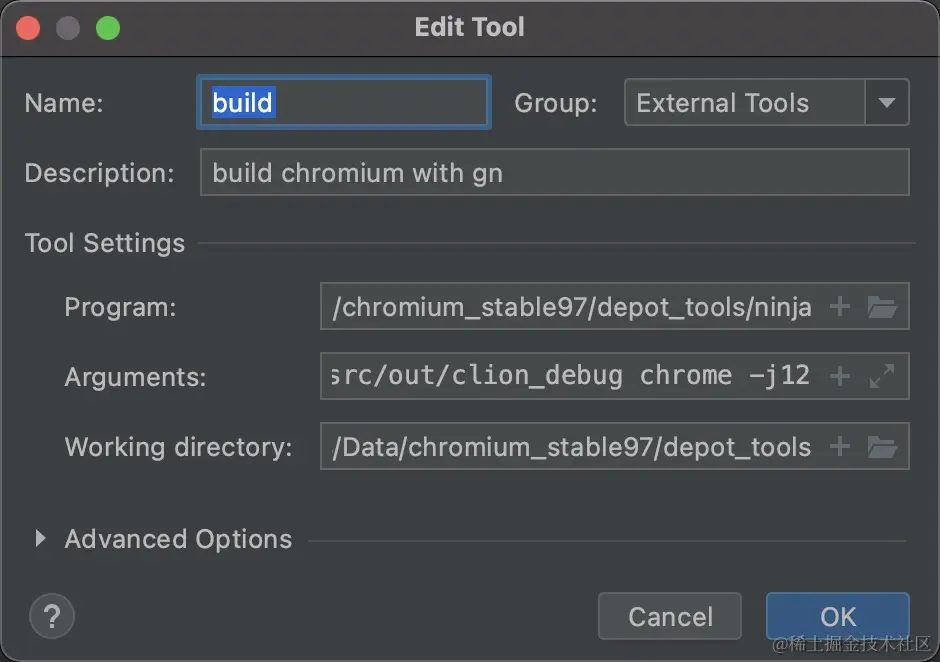This screenshot has width=940, height=662.
Task: Expand the Arguments field editor
Action: click(882, 376)
